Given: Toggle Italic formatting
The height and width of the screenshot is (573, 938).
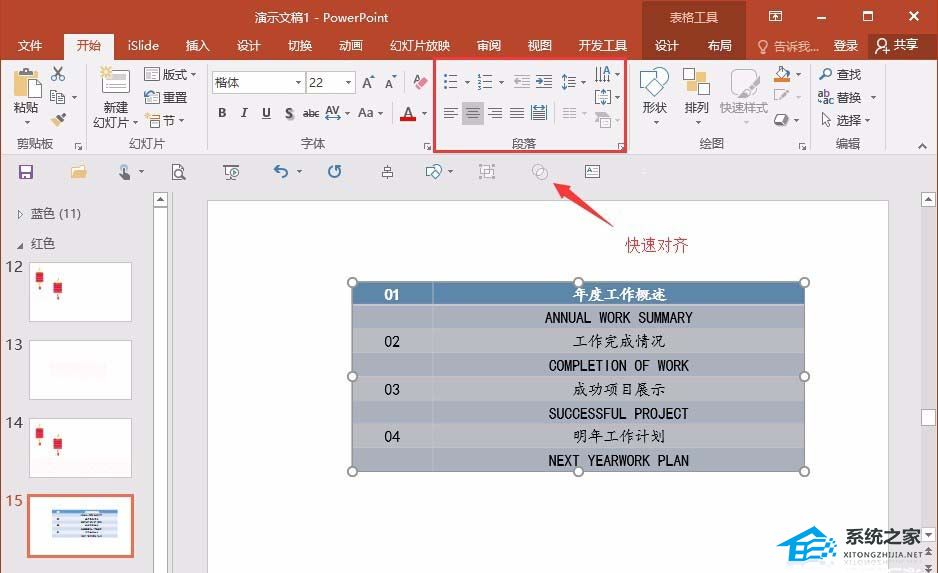Looking at the screenshot, I should [243, 112].
